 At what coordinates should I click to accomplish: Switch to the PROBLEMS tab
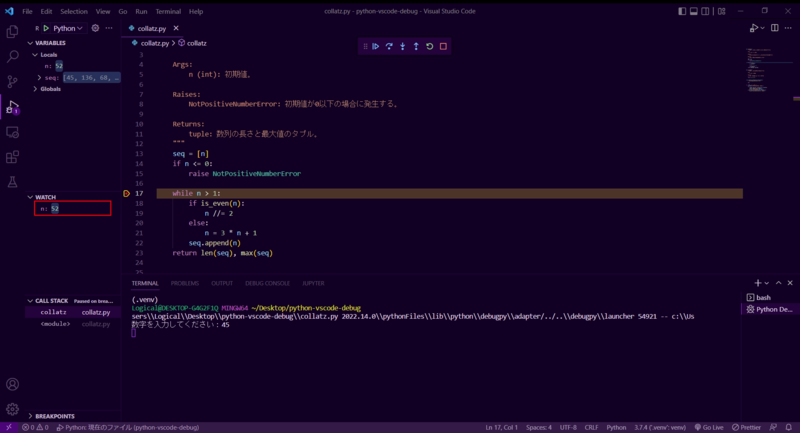point(185,283)
